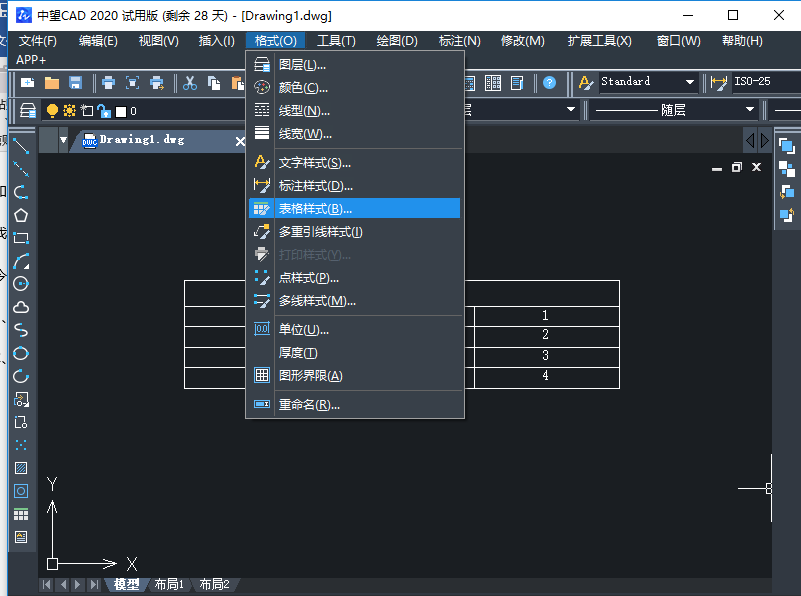
Task: Open the Layer Properties Manager icon
Action: click(x=30, y=110)
